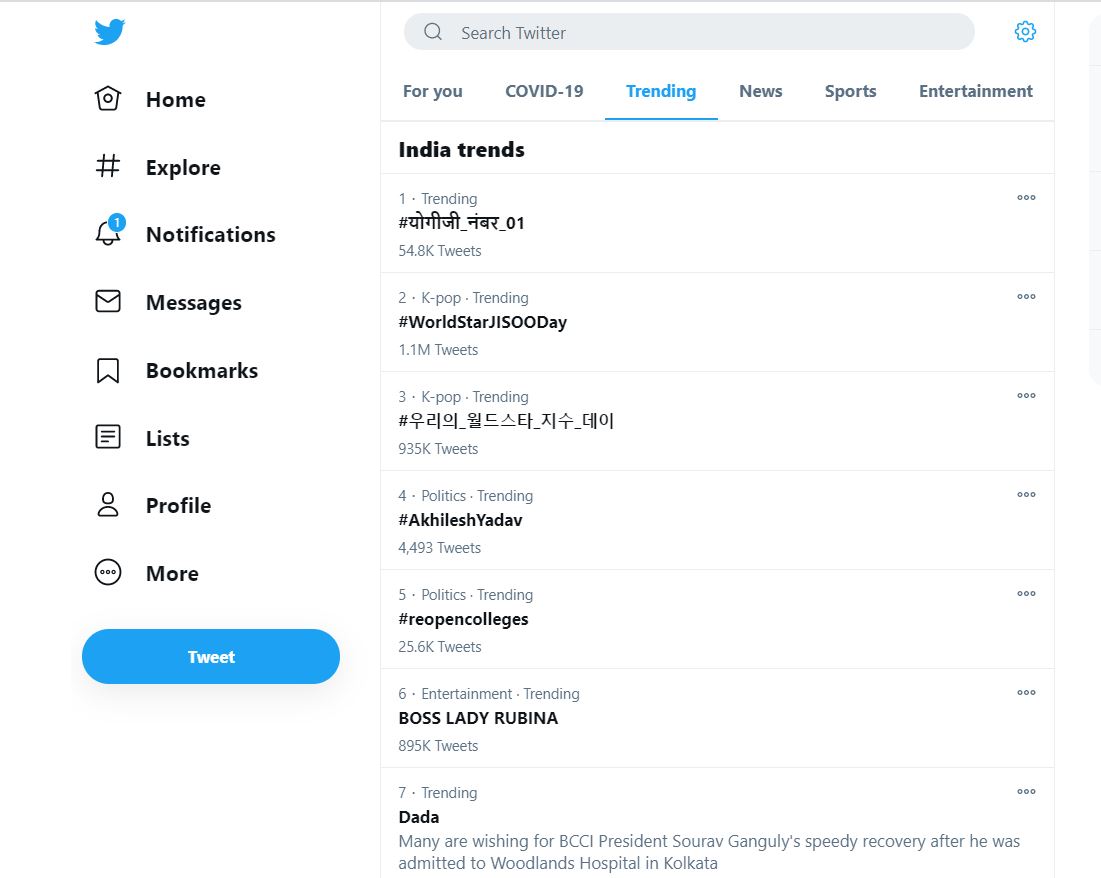This screenshot has height=878, width=1101.
Task: Open the #reopencolleges trend
Action: [x=463, y=619]
